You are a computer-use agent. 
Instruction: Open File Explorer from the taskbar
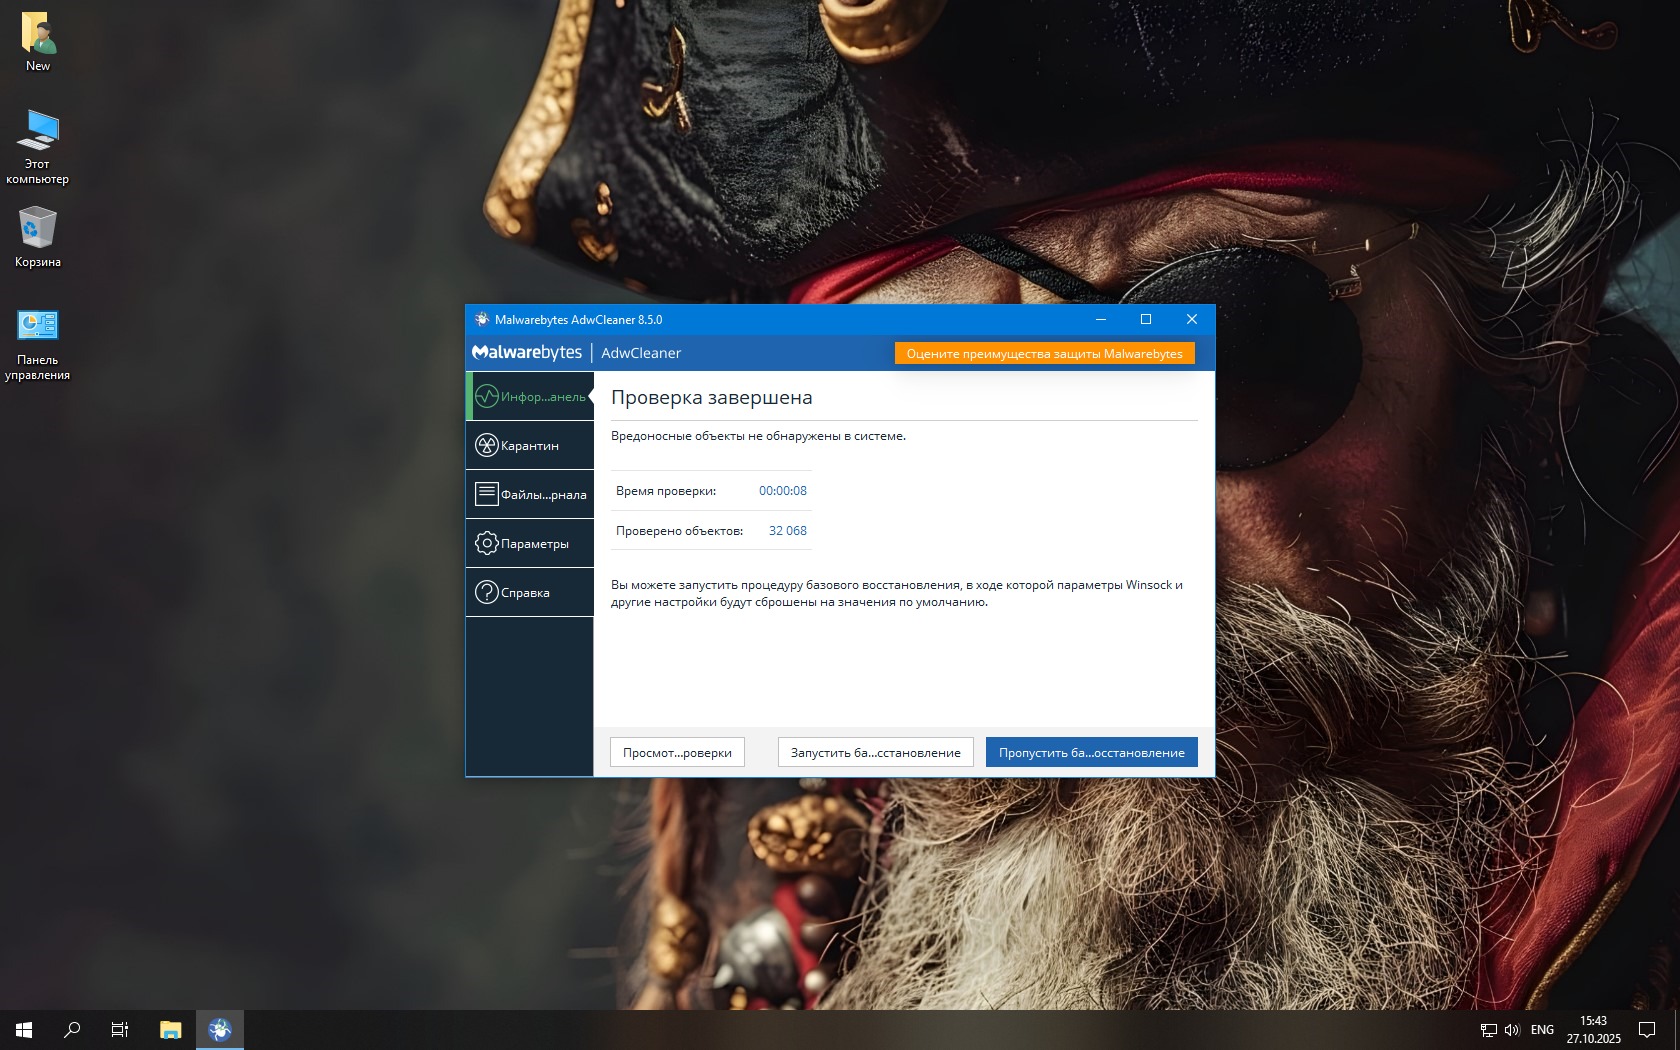coord(171,1029)
